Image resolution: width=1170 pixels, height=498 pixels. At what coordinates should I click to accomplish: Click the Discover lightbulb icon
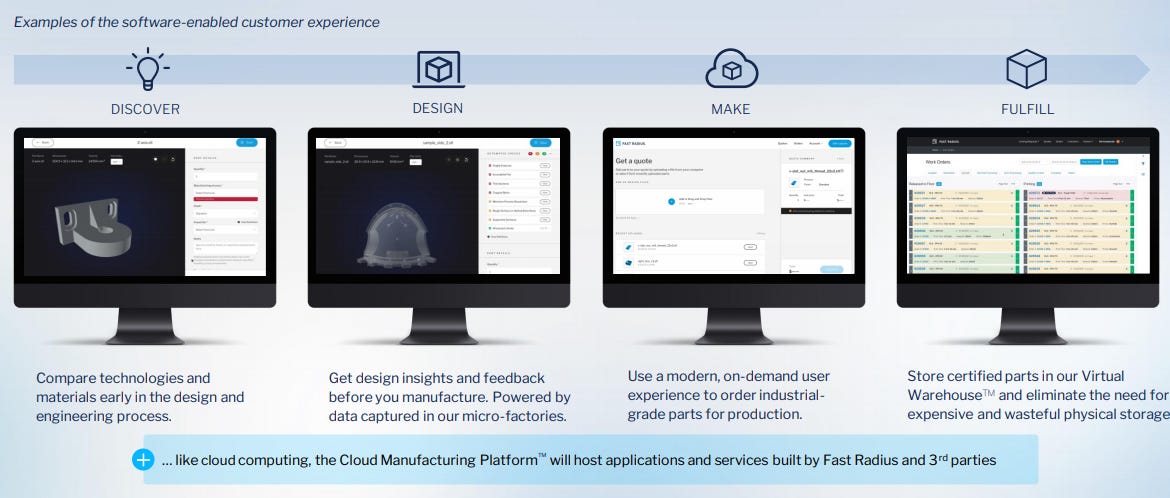pyautogui.click(x=148, y=69)
